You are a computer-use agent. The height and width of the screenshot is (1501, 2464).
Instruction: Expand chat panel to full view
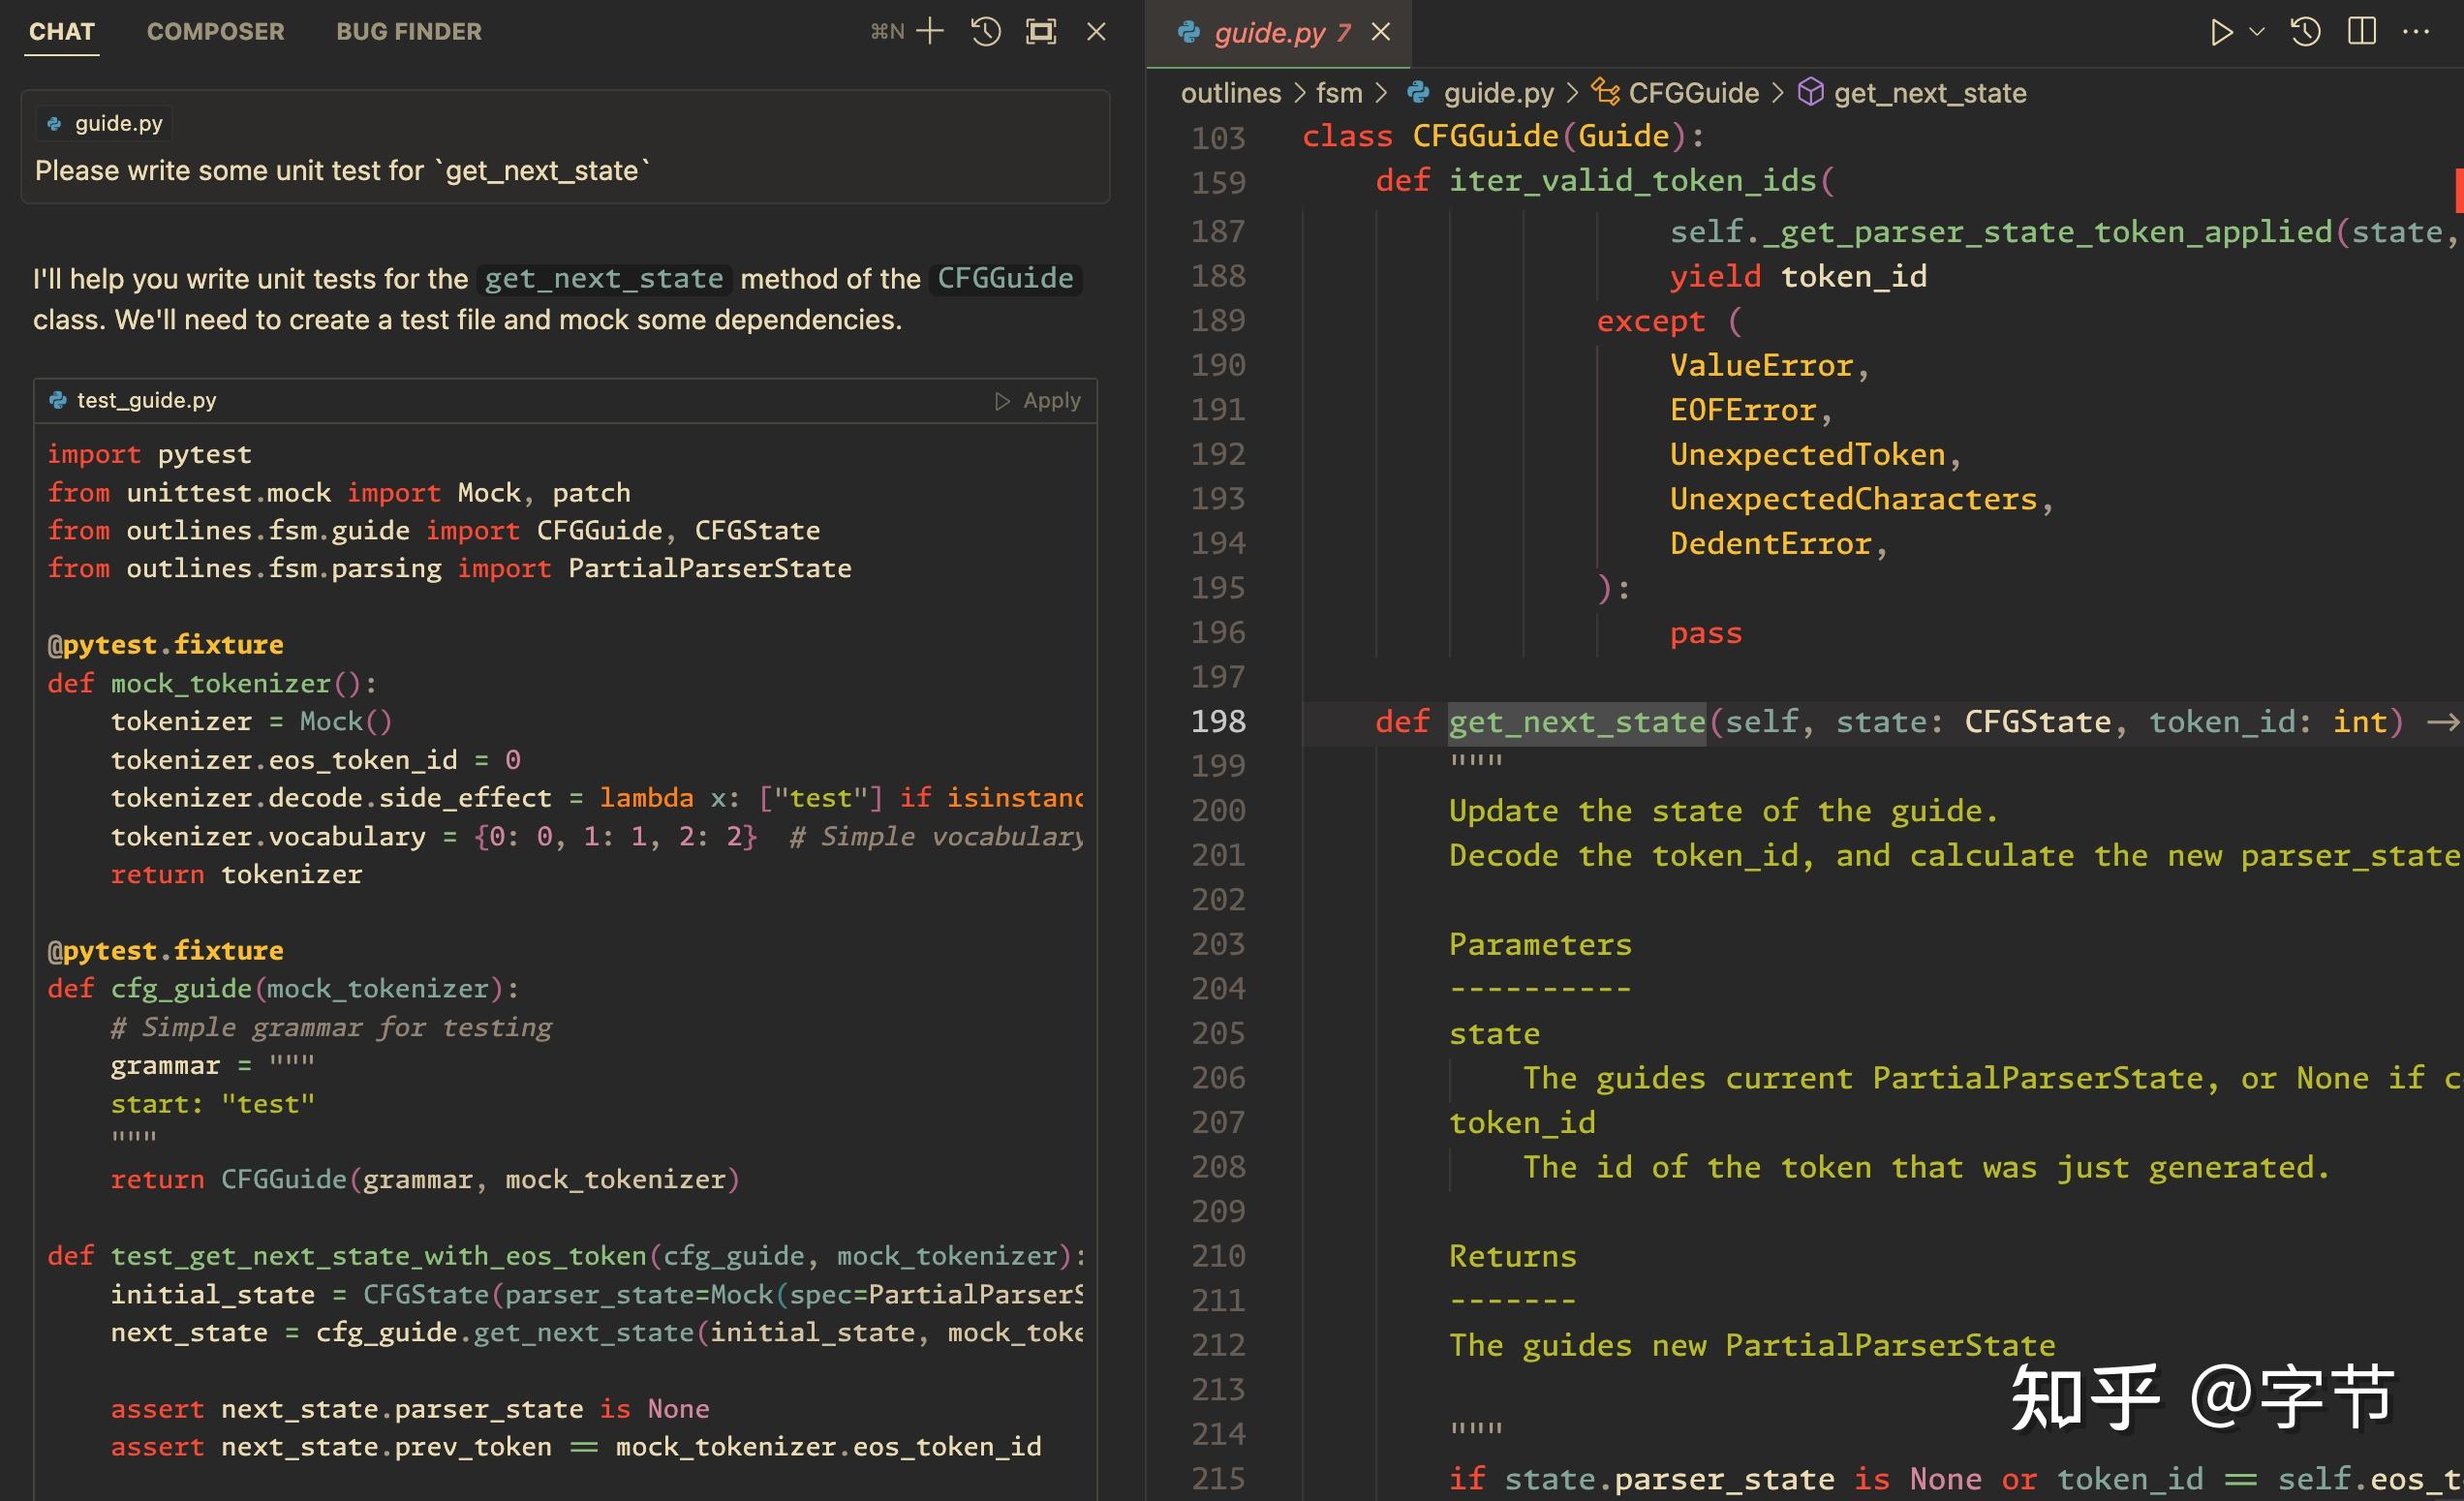coord(1041,32)
